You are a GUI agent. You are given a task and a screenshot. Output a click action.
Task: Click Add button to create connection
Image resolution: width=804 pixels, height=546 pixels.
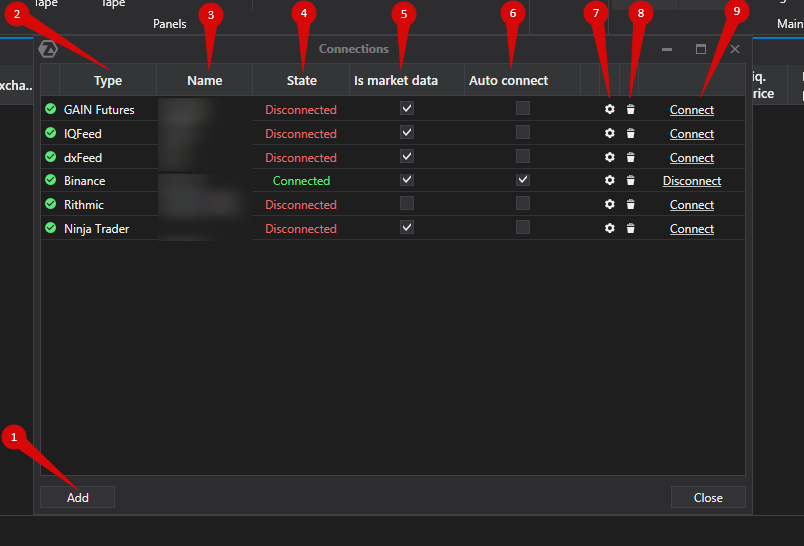point(77,497)
